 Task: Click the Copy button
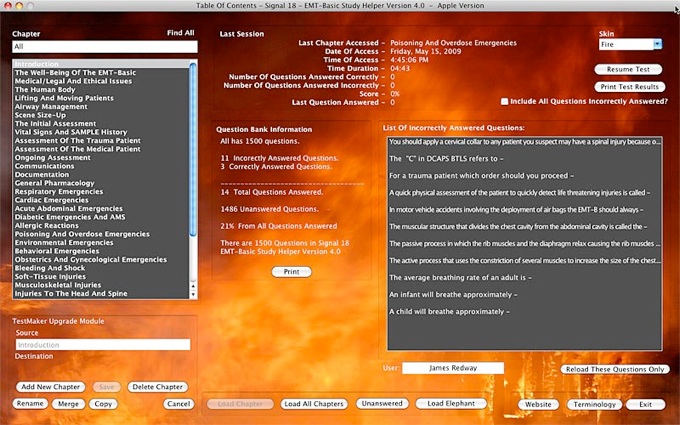click(103, 404)
